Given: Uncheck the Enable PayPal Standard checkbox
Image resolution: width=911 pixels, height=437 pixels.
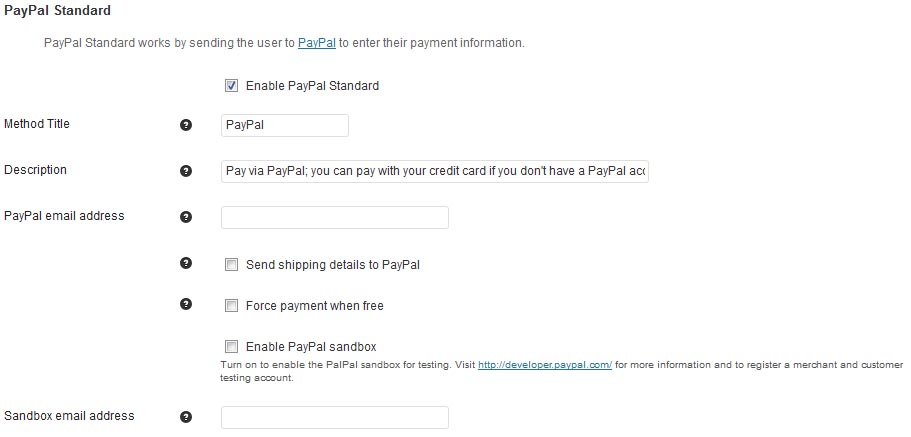Looking at the screenshot, I should pyautogui.click(x=231, y=86).
